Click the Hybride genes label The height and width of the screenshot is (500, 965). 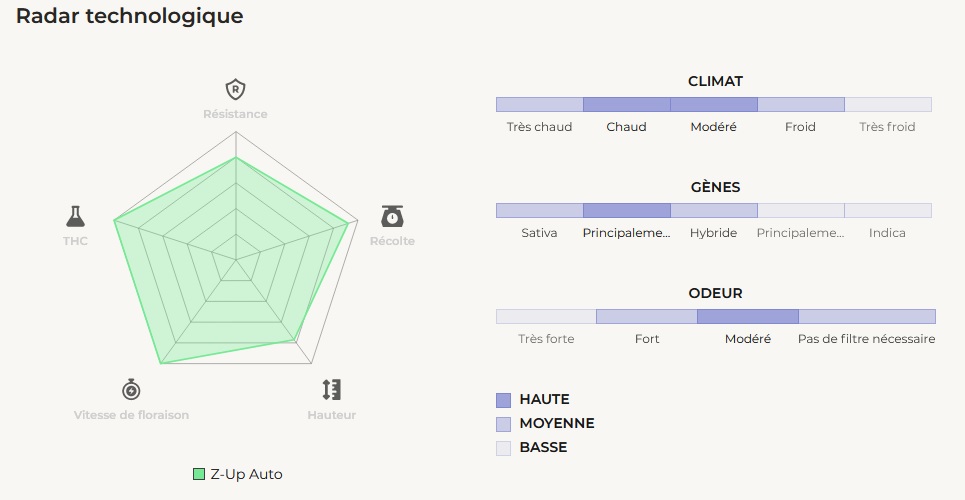[x=713, y=233]
